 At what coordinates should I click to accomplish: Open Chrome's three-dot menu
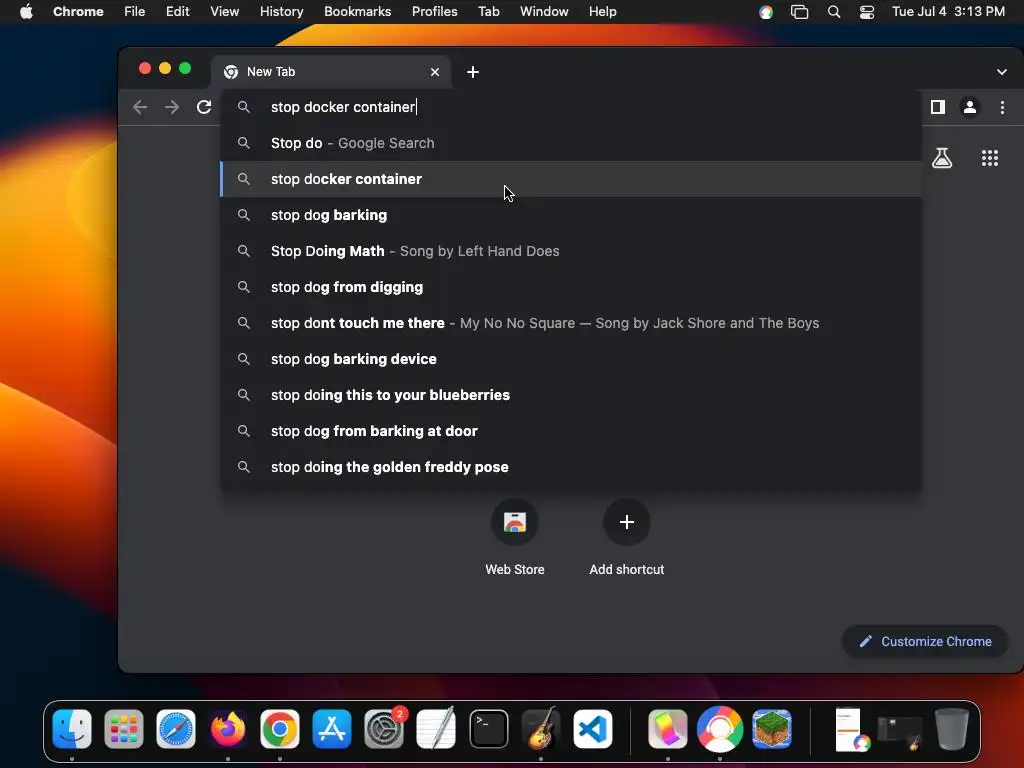point(1002,107)
